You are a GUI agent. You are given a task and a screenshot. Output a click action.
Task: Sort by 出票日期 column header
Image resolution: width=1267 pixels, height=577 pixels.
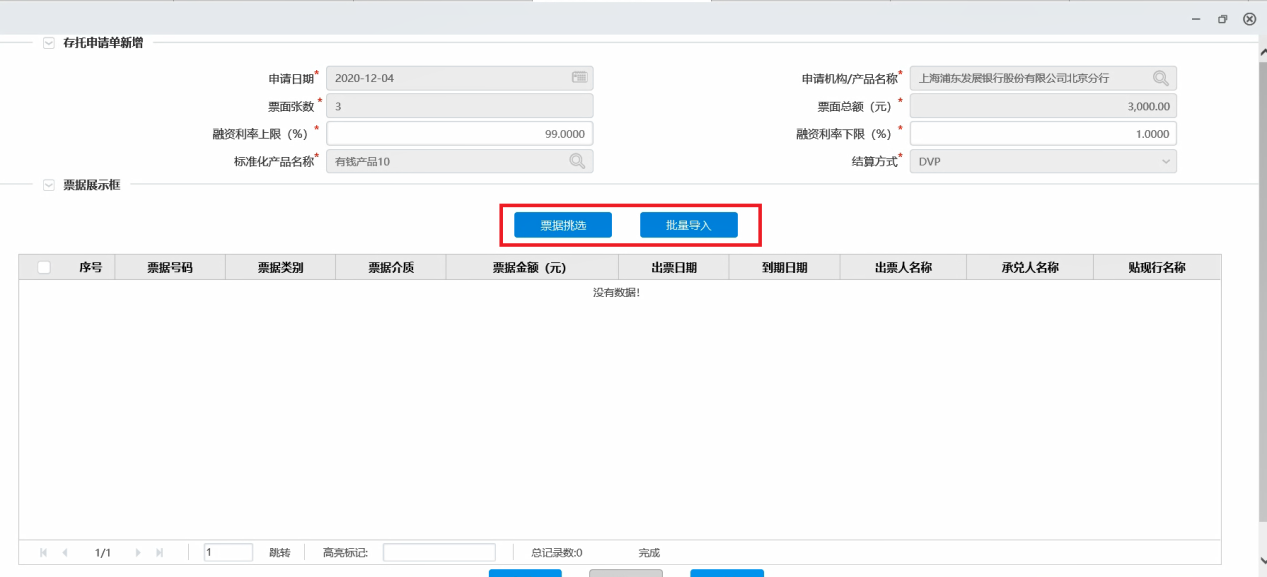click(x=674, y=267)
